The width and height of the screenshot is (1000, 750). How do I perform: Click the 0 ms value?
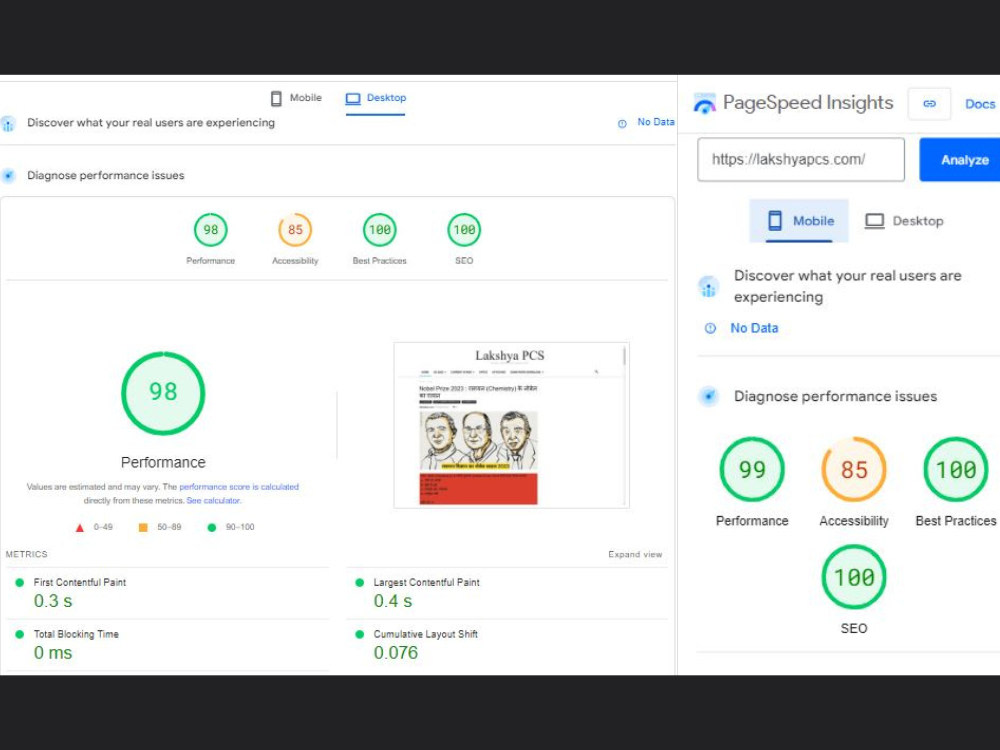pos(53,652)
